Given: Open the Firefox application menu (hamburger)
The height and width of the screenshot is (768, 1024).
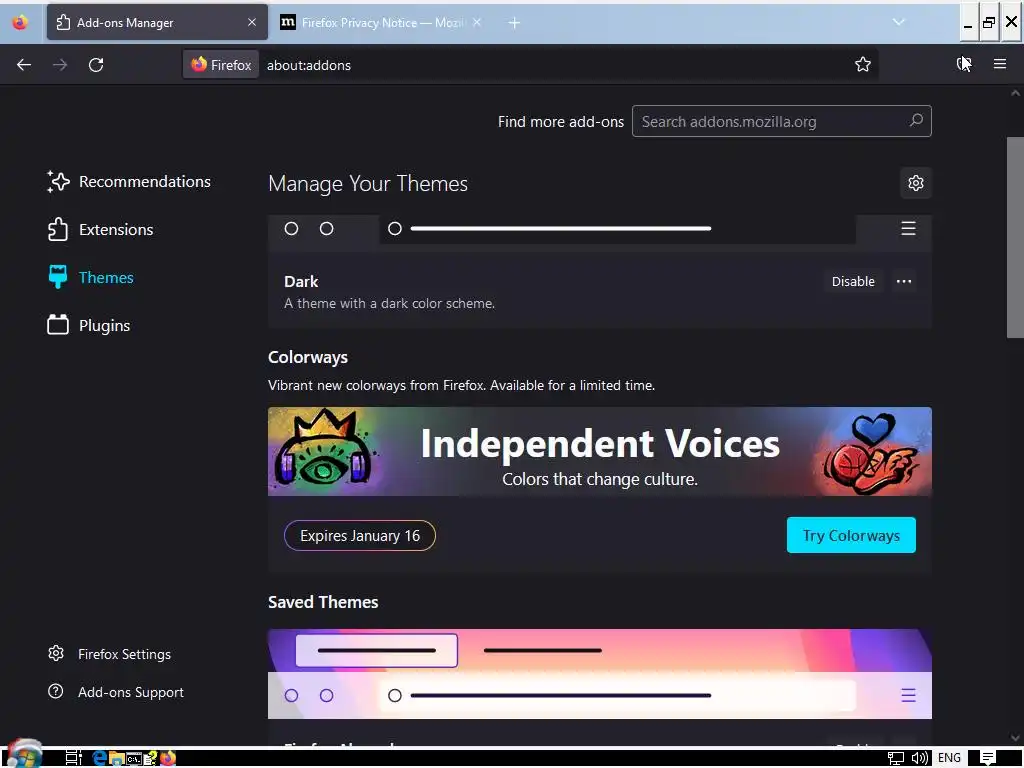Looking at the screenshot, I should pos(999,64).
